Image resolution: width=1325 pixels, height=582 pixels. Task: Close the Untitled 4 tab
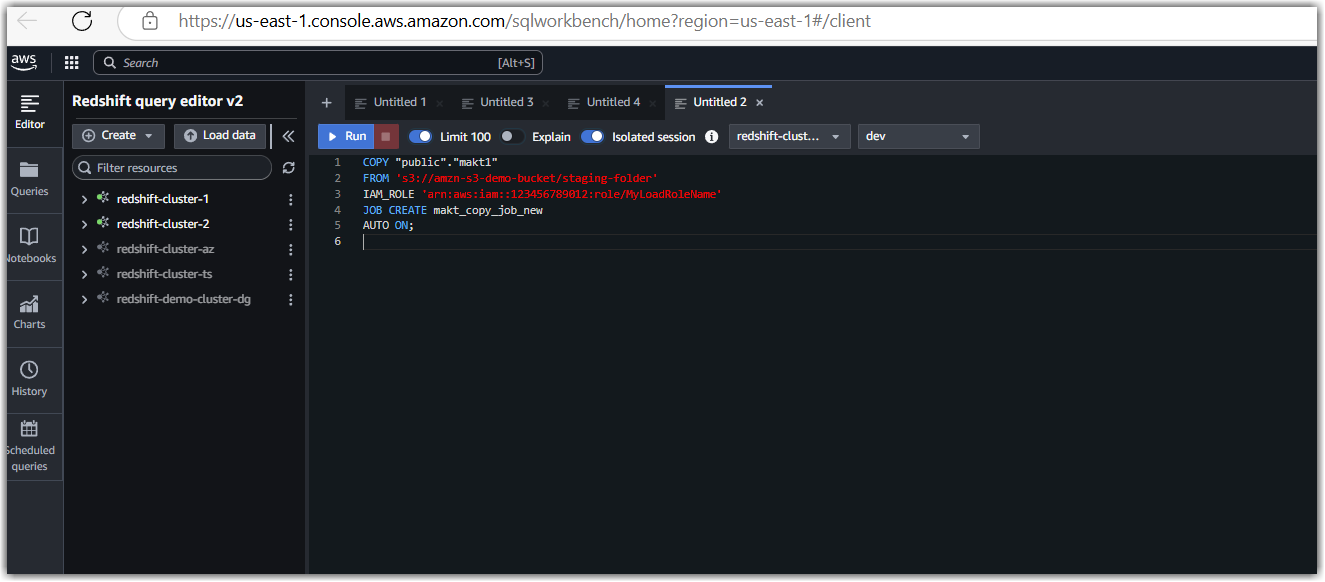pyautogui.click(x=654, y=103)
